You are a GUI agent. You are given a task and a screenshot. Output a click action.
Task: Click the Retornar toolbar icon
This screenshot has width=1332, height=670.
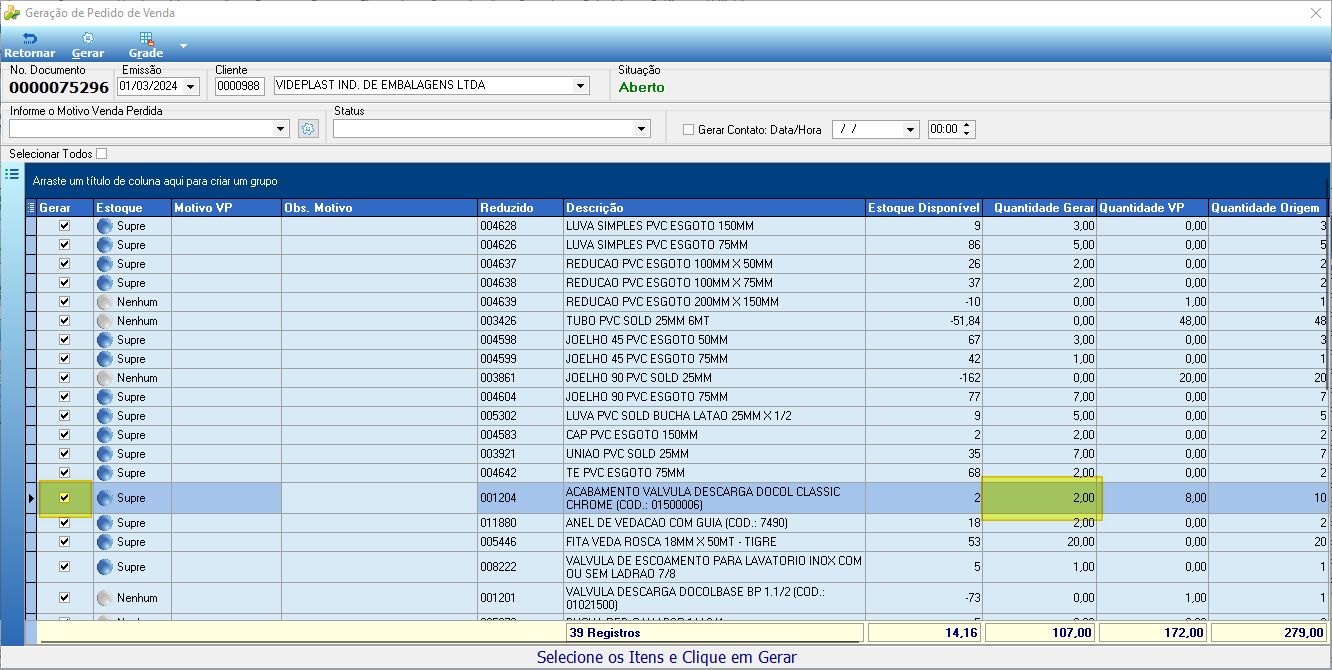click(29, 38)
